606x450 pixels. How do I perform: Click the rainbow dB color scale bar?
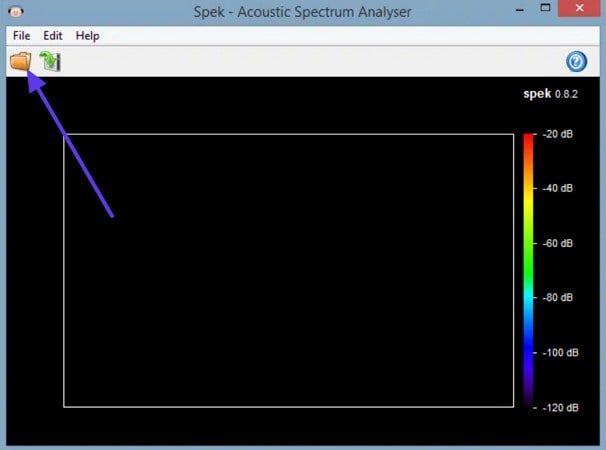pos(528,270)
